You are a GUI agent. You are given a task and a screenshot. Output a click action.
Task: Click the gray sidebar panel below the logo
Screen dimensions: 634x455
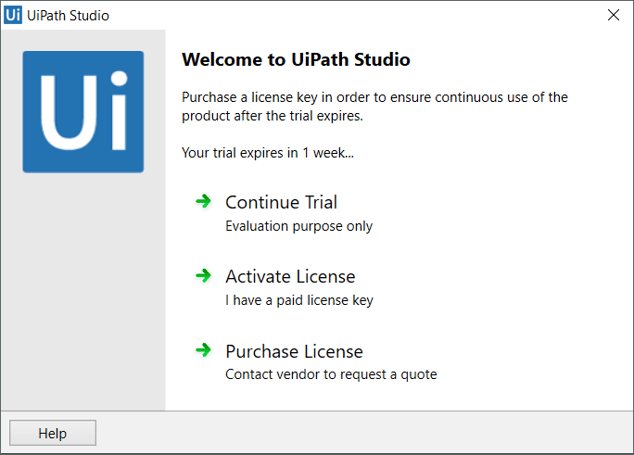(x=83, y=291)
